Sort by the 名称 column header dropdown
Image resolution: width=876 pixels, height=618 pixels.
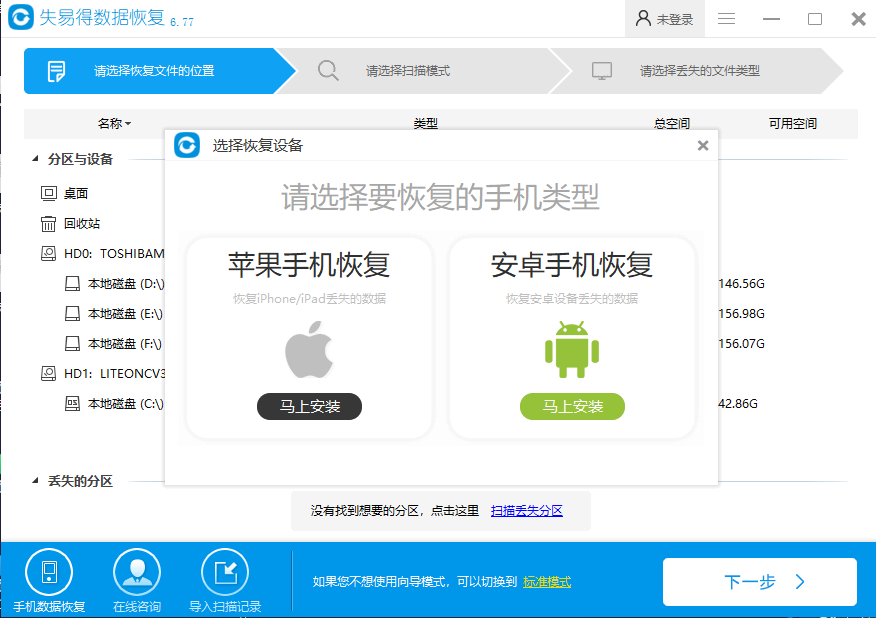[x=114, y=123]
